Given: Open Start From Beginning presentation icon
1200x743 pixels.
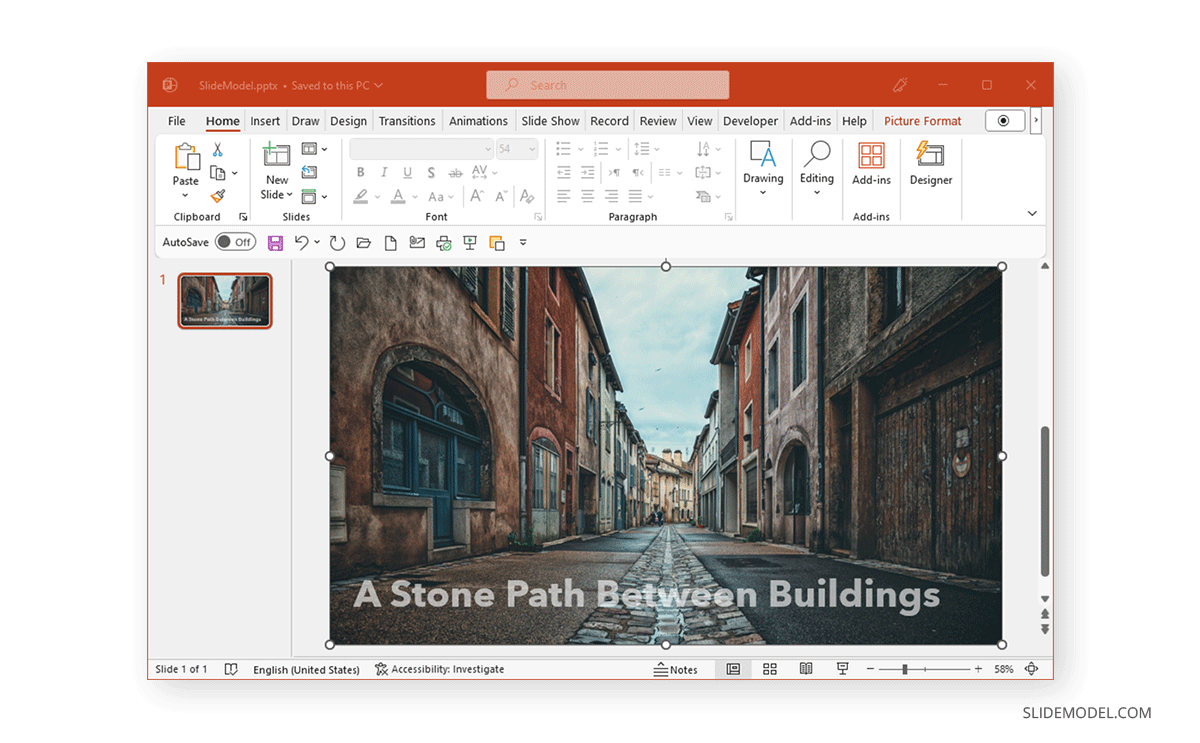Looking at the screenshot, I should coord(470,242).
